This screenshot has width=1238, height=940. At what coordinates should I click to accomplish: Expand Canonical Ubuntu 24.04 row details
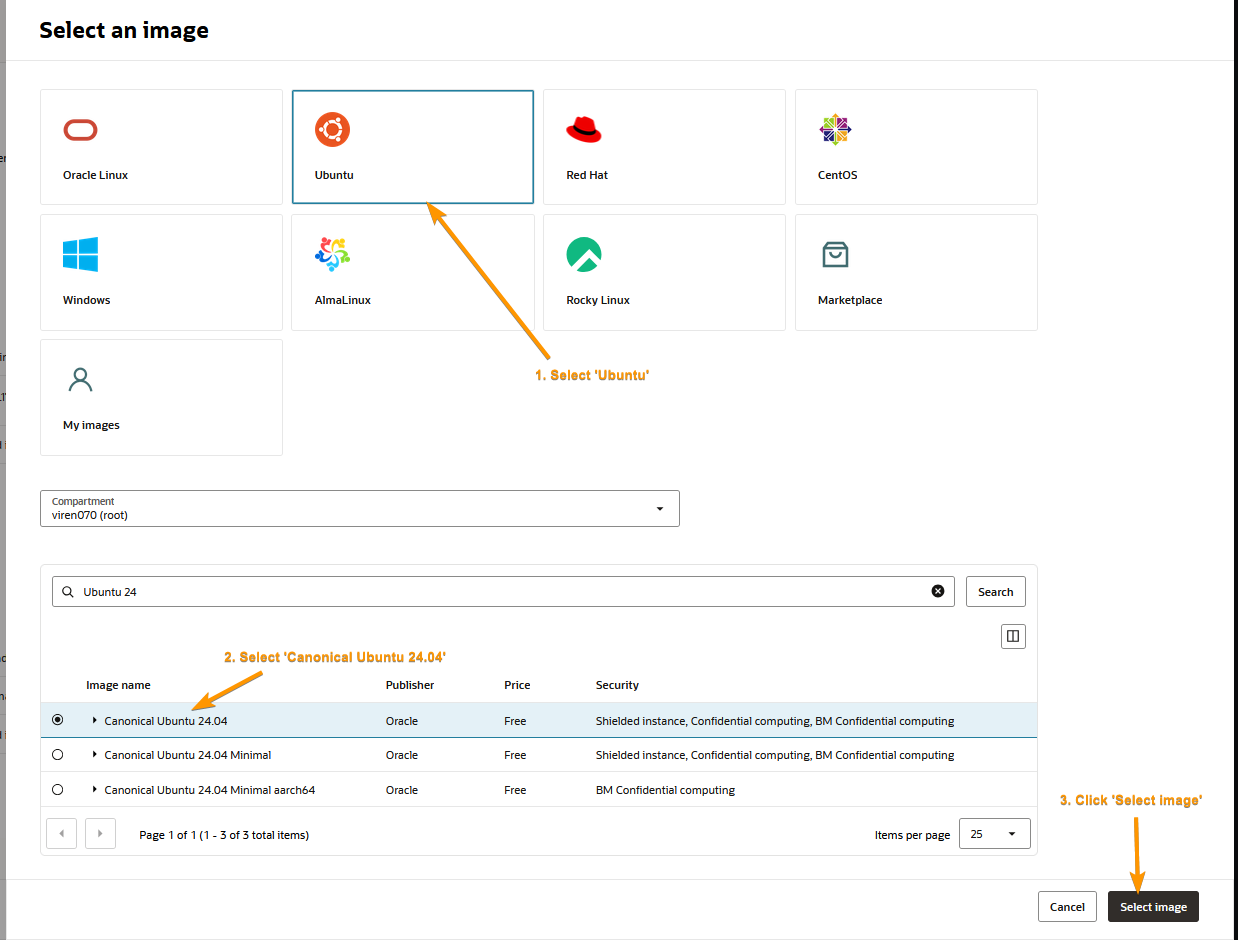click(95, 720)
